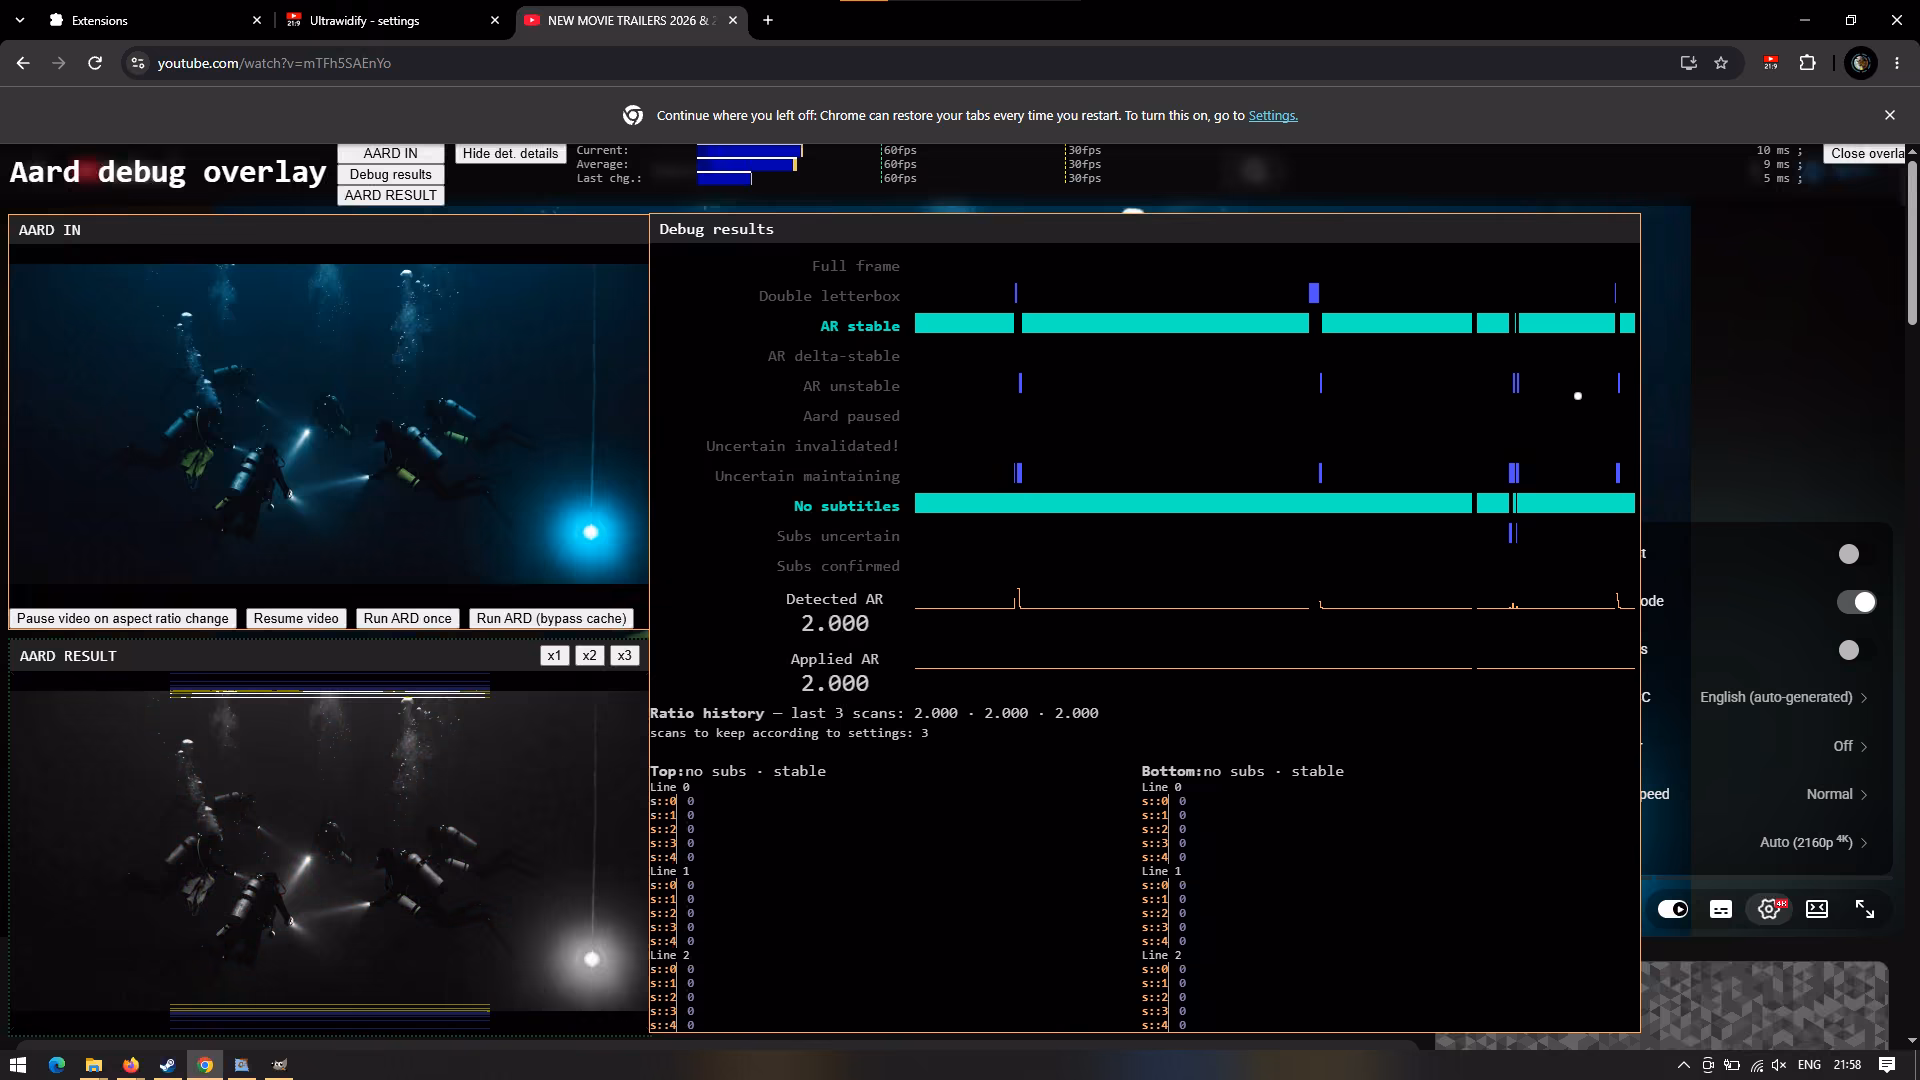Turn off the enabled settings-menu toggle
The image size is (1920, 1080).
coord(1857,602)
